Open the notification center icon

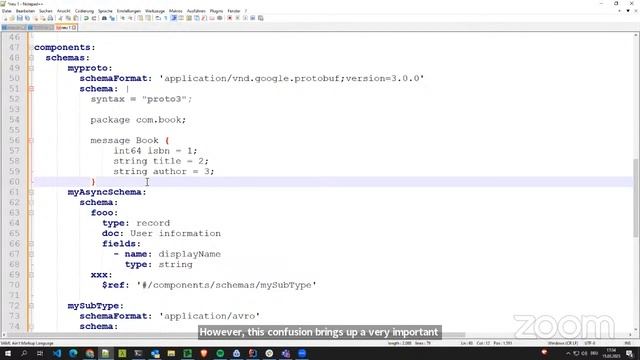(x=630, y=353)
